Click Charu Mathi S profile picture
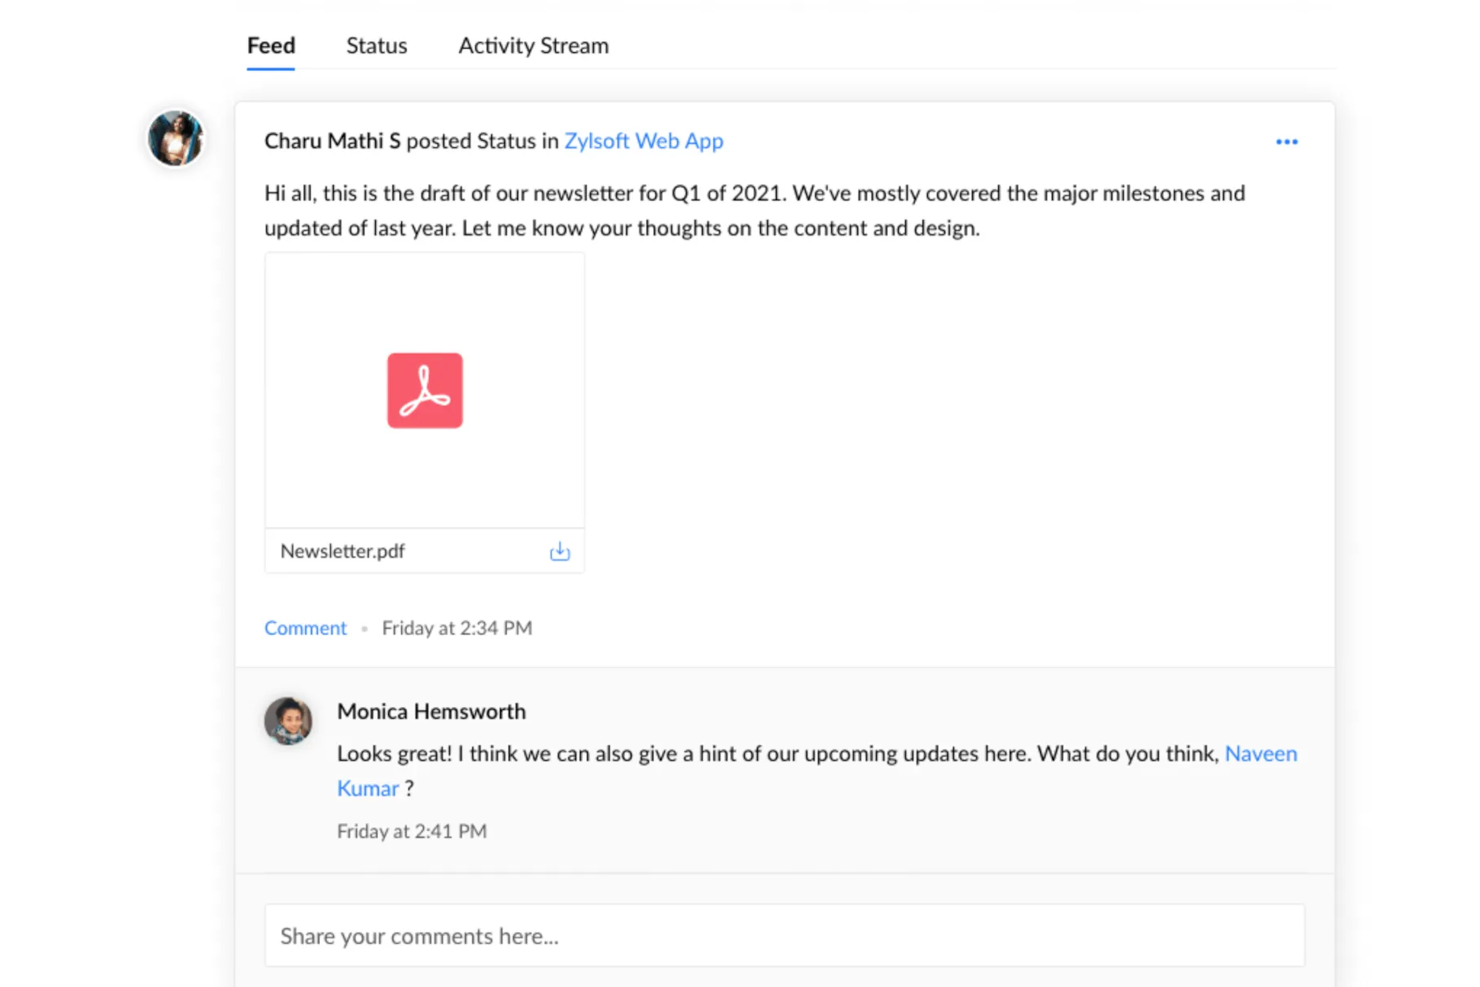1480x987 pixels. point(175,138)
